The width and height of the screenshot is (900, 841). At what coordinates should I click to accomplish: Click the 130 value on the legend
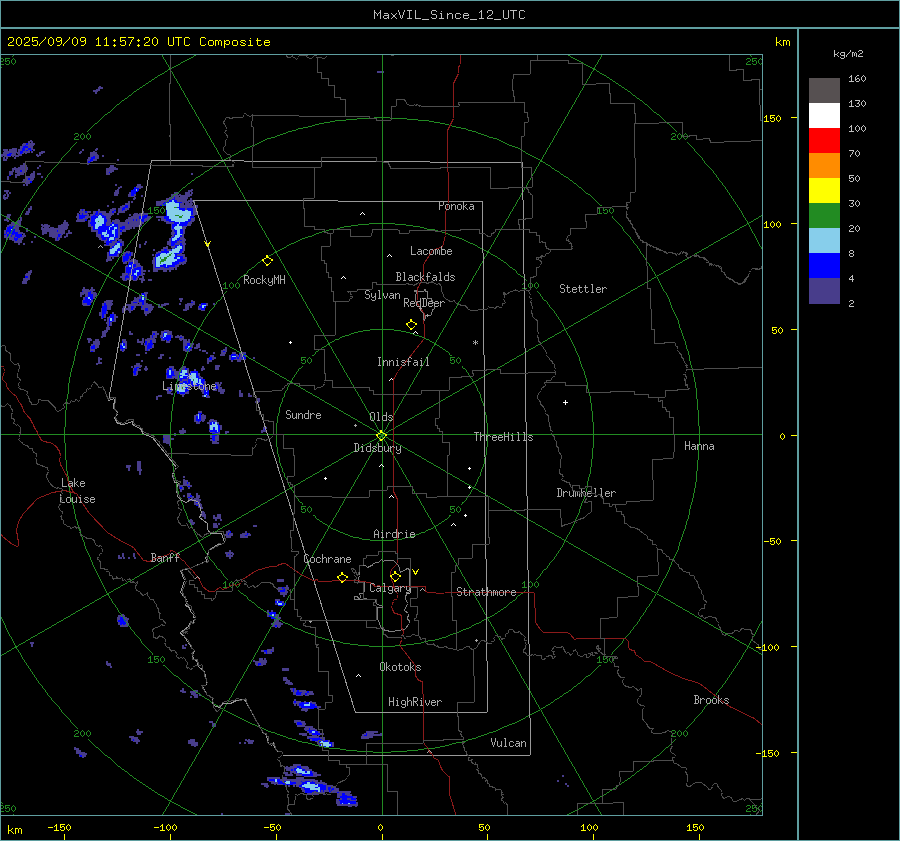click(857, 104)
